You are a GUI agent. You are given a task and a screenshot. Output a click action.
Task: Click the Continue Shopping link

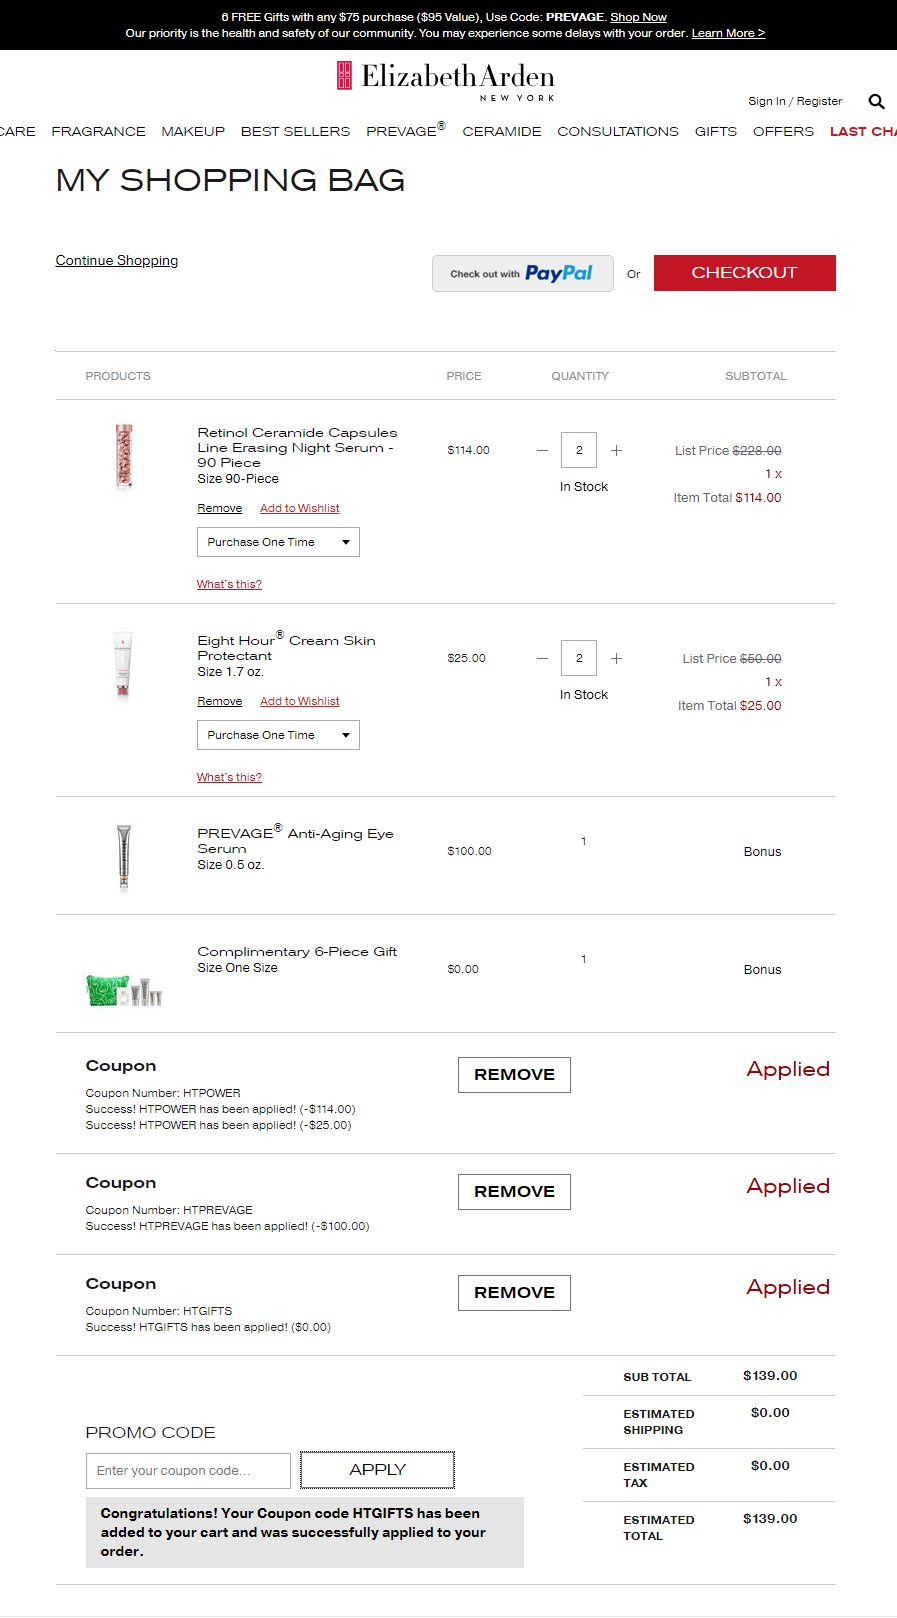tap(117, 261)
